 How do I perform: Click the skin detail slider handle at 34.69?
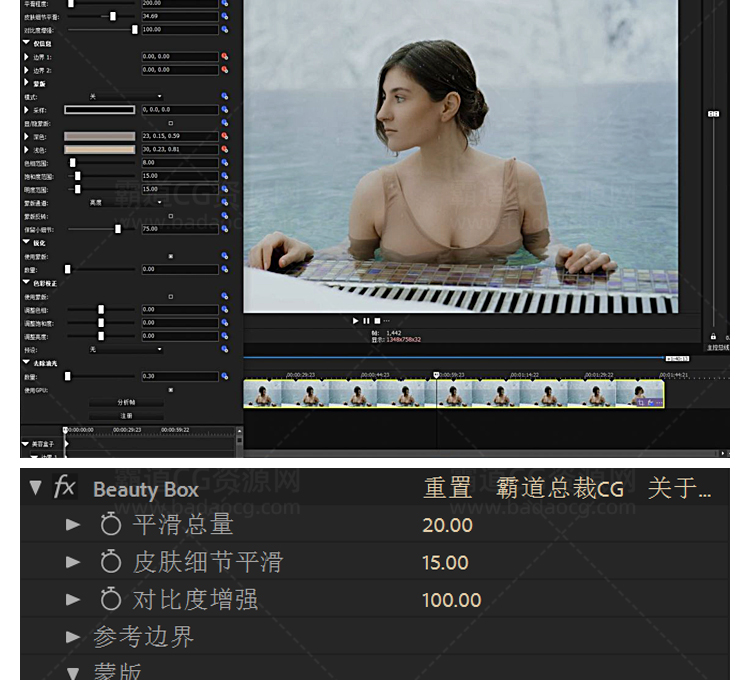[x=113, y=16]
